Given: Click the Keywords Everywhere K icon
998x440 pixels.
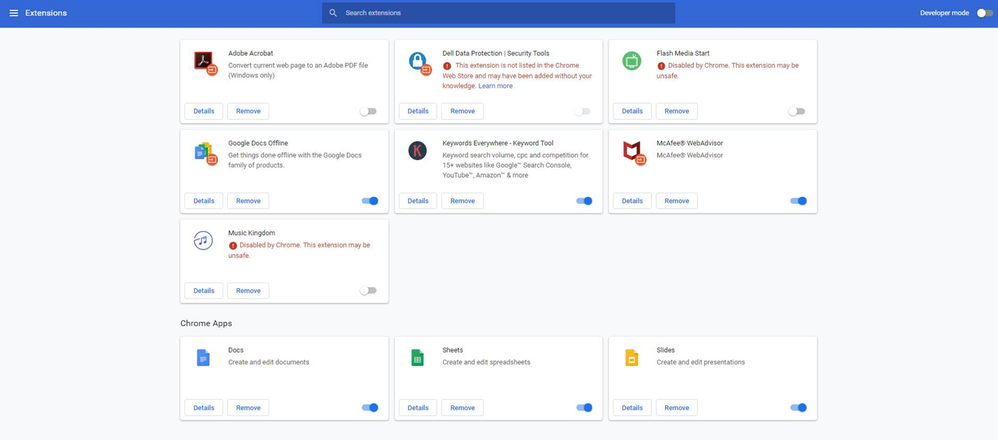Looking at the screenshot, I should tap(418, 151).
